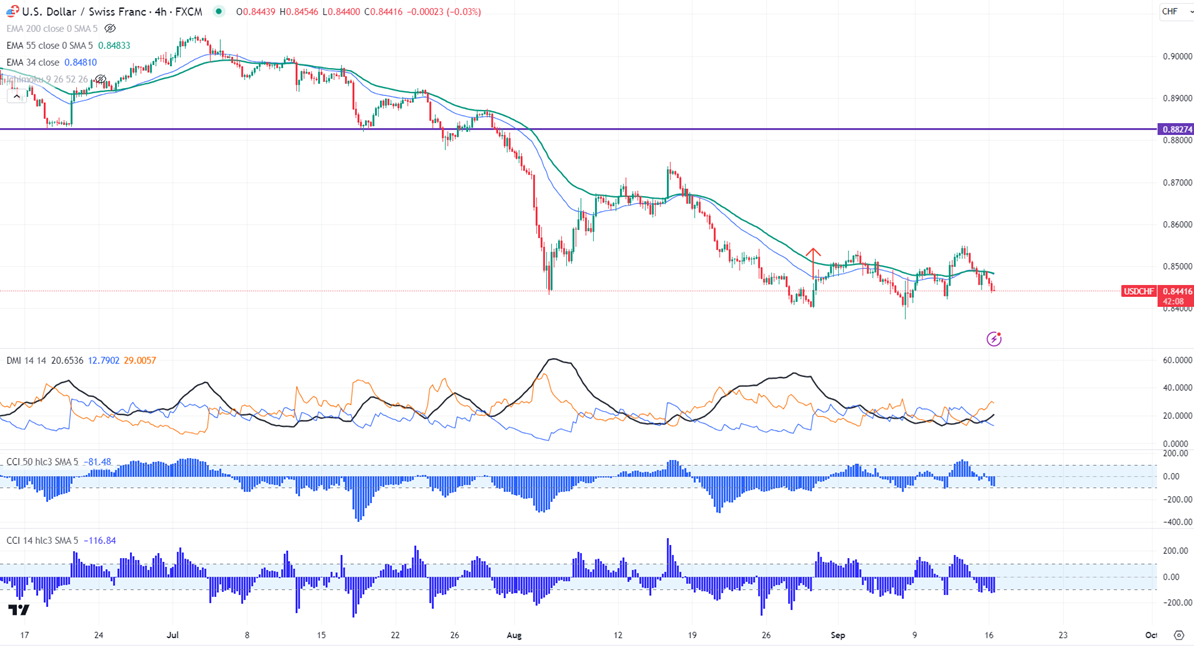Select the DMI 14 14 indicator label
This screenshot has width=1194, height=650.
[x=27, y=361]
